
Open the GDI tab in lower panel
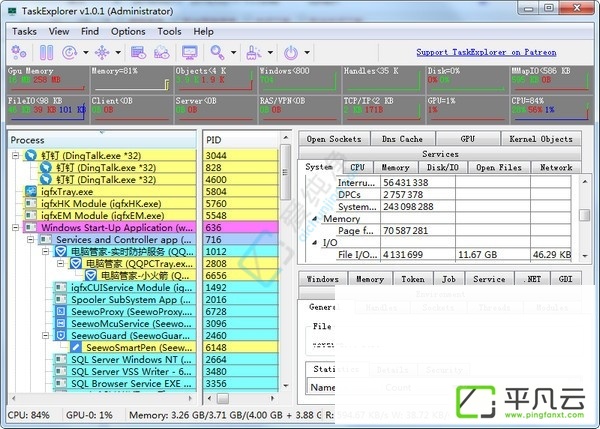566,279
